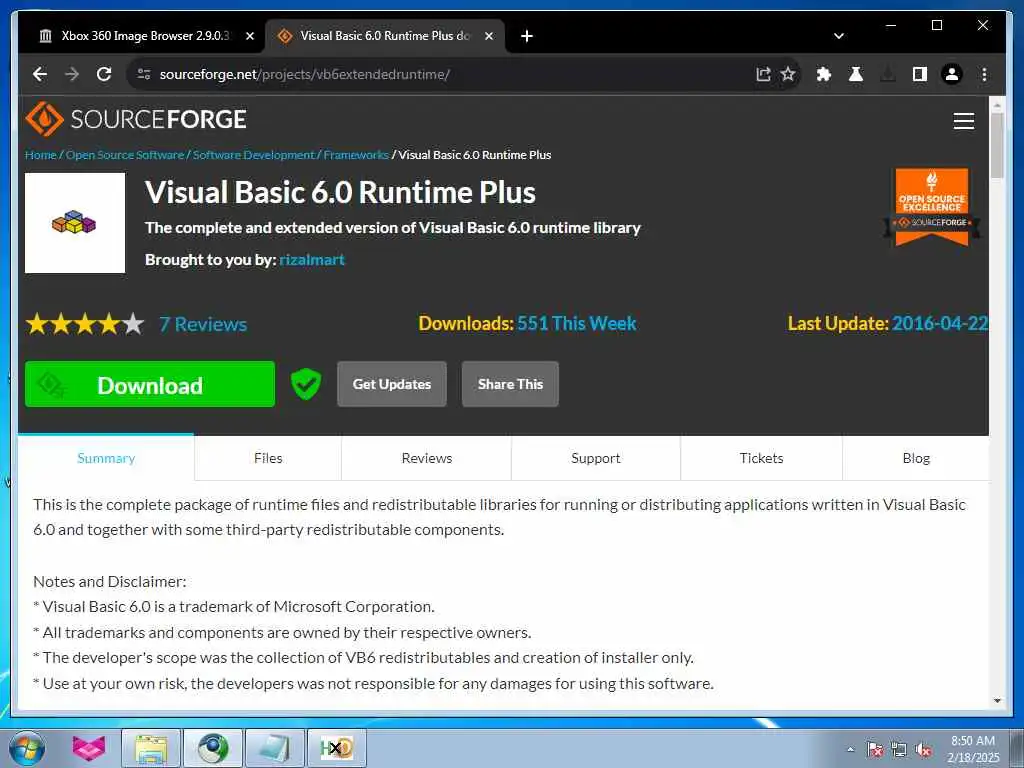Switch to the Blog tab
This screenshot has width=1024, height=768.
(916, 458)
